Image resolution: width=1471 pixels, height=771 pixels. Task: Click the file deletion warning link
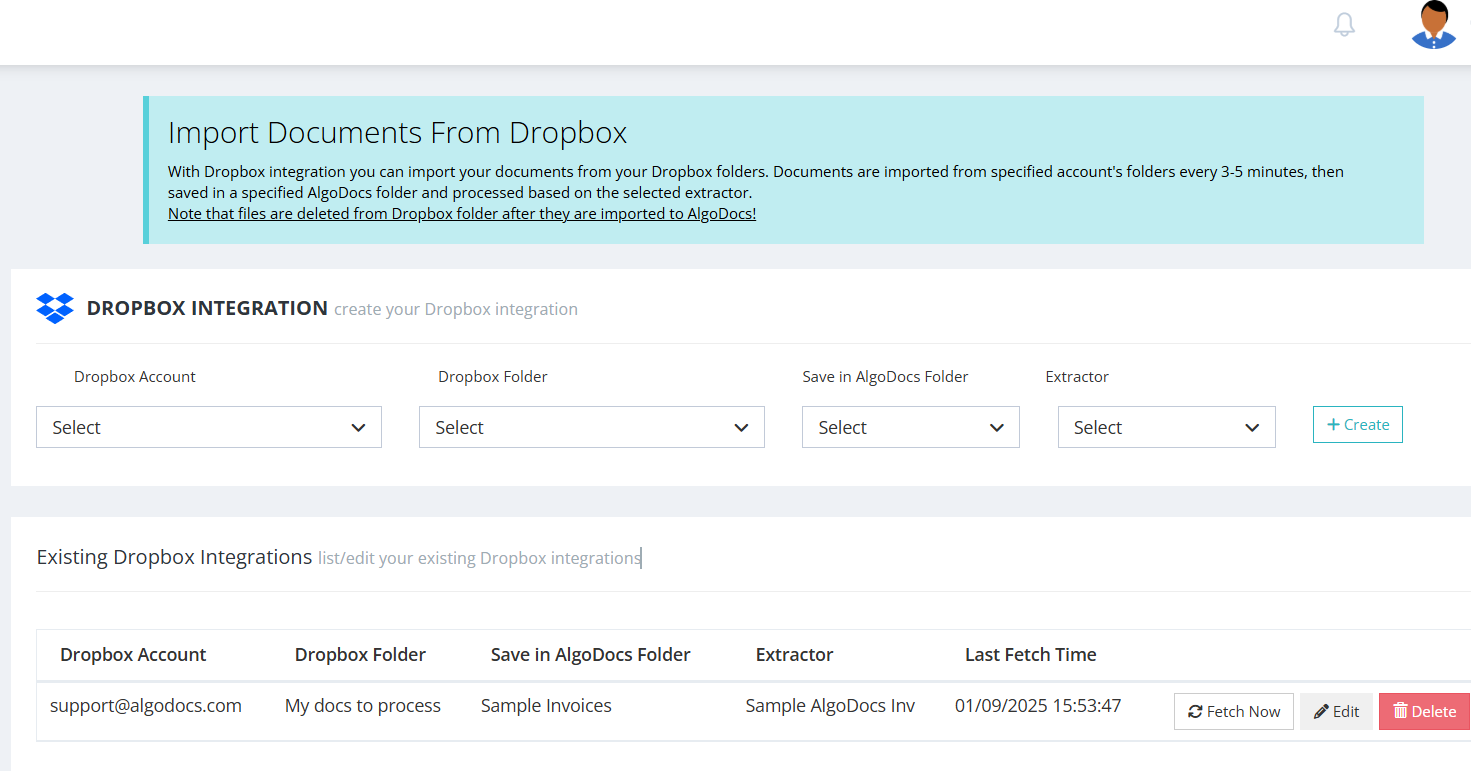(461, 213)
